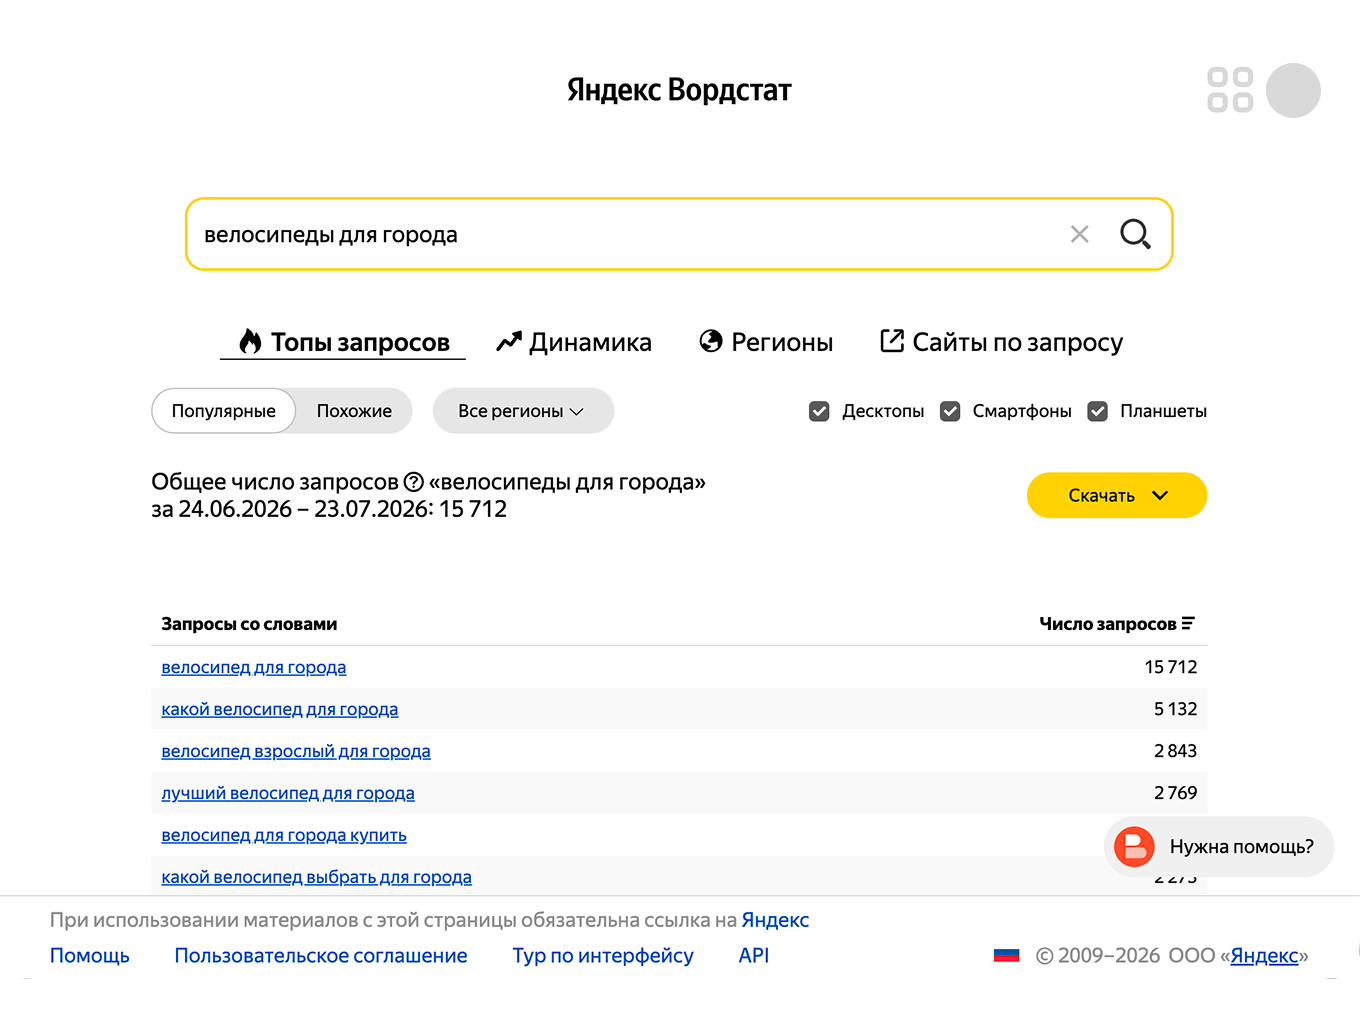The width and height of the screenshot is (1360, 1031).
Task: Open query велосипед для города купить
Action: coord(284,835)
